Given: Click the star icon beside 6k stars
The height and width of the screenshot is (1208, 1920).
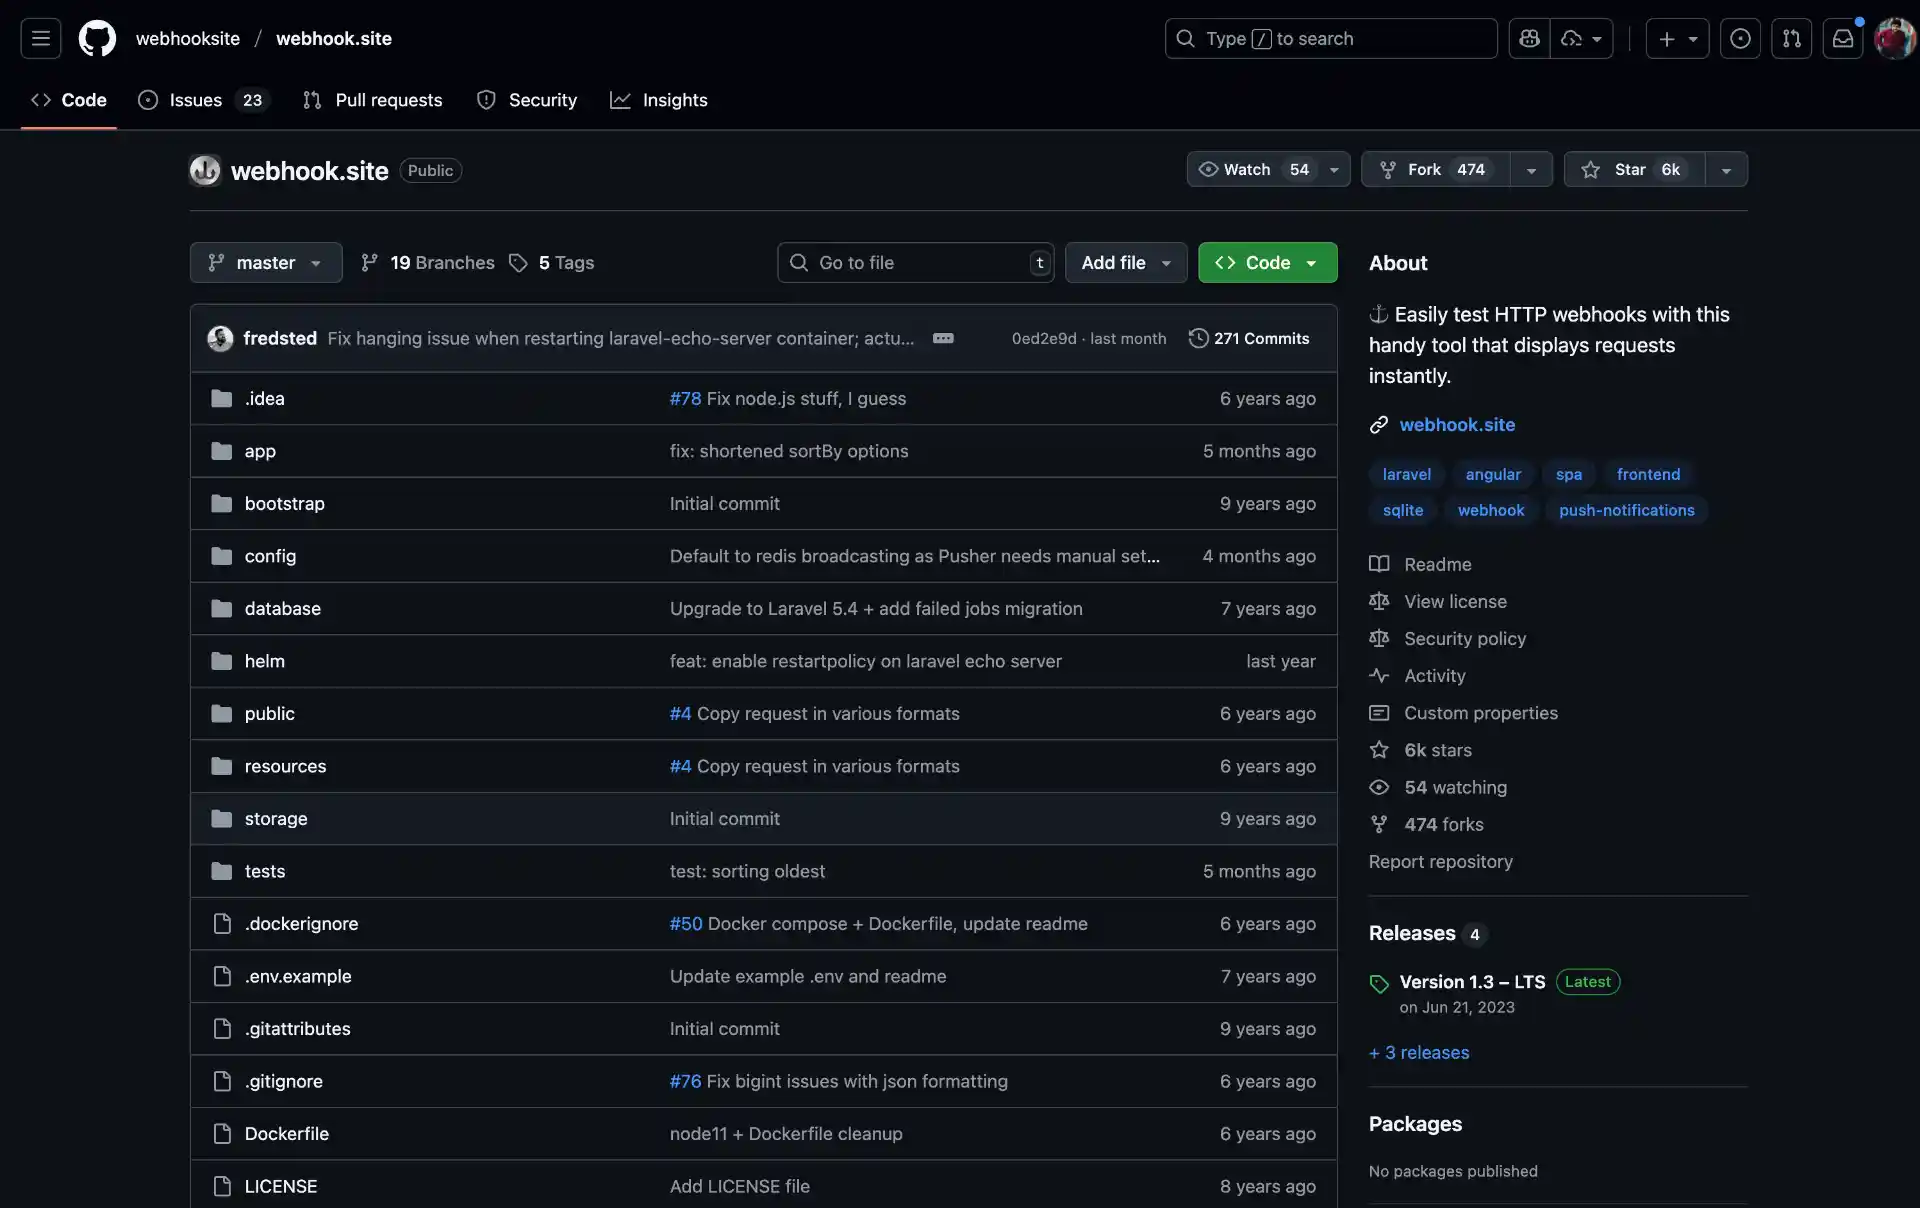Looking at the screenshot, I should (1379, 750).
